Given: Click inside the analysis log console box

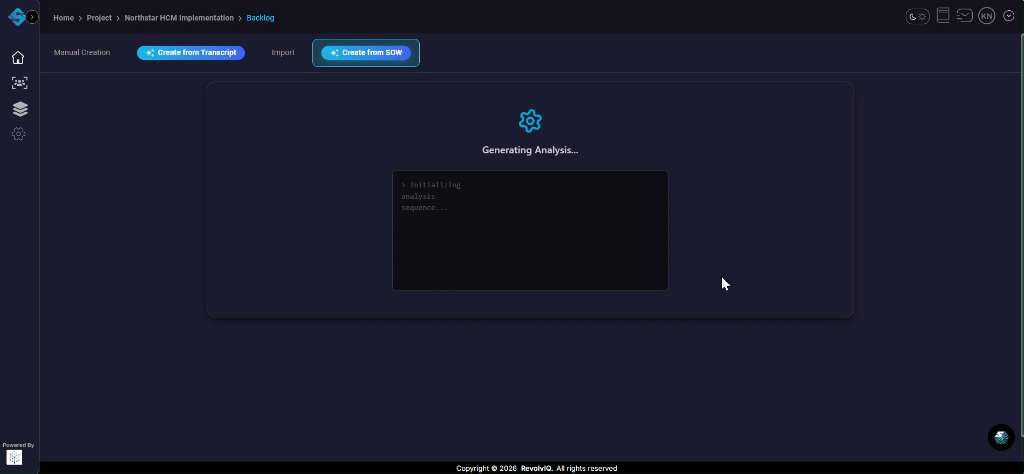Looking at the screenshot, I should 530,230.
